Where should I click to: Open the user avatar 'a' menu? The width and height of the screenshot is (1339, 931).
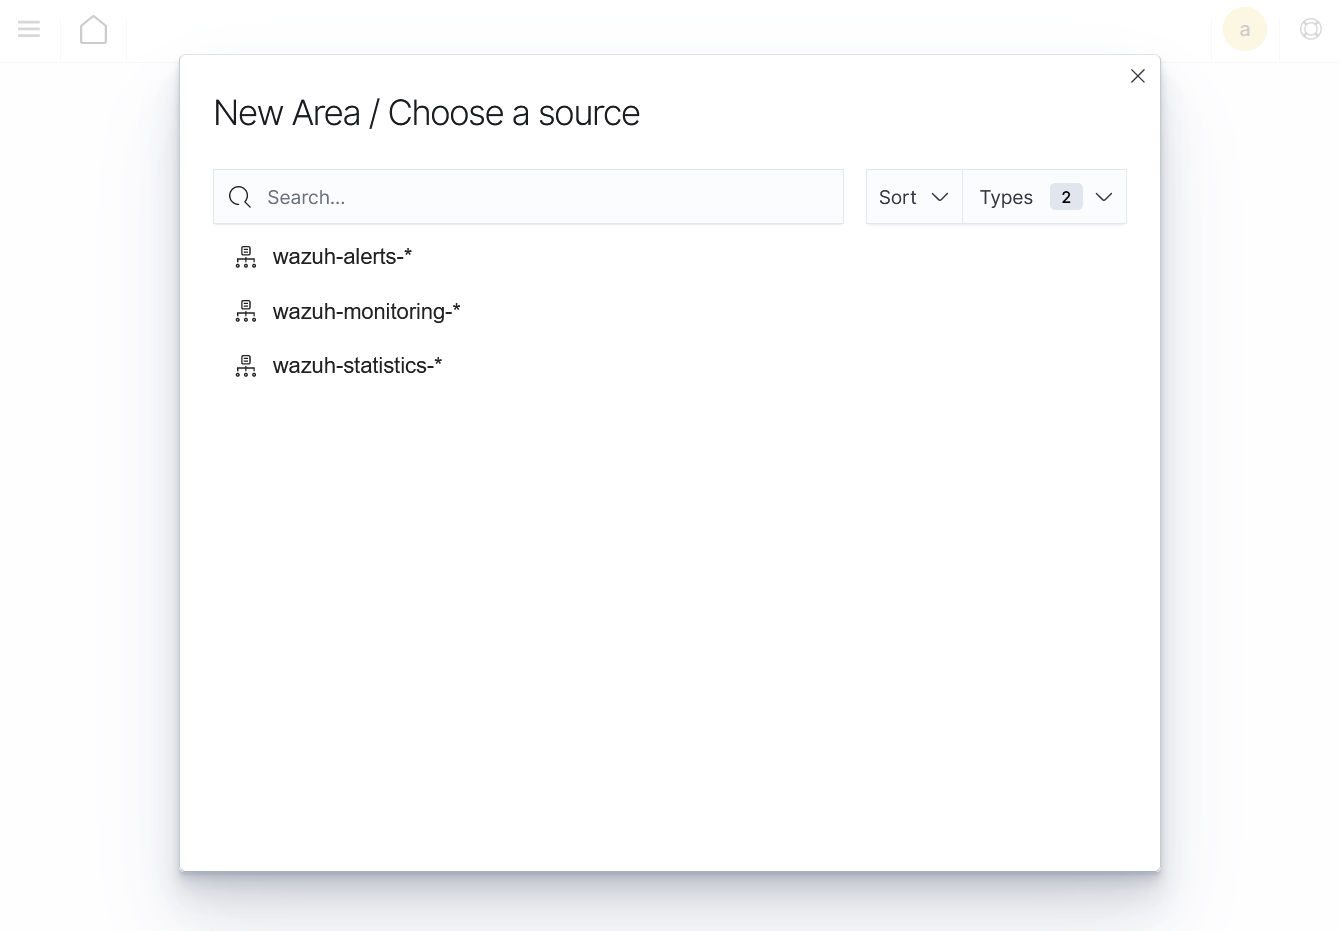(1245, 30)
